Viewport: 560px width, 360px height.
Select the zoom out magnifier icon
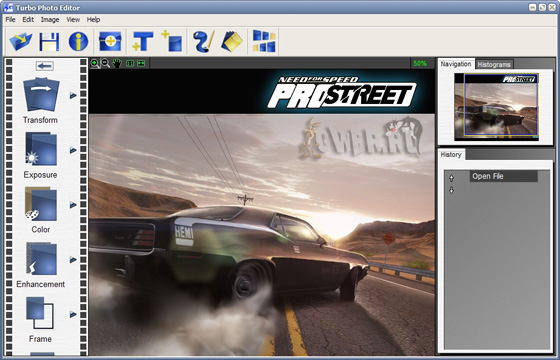click(x=105, y=63)
